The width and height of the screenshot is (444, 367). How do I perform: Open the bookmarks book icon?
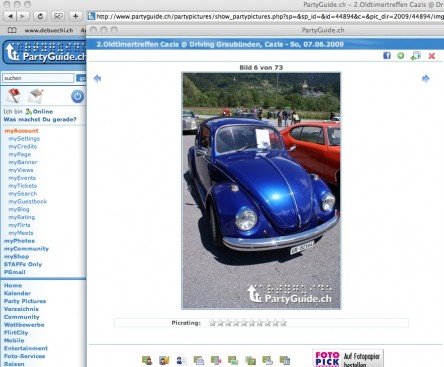[x=12, y=30]
